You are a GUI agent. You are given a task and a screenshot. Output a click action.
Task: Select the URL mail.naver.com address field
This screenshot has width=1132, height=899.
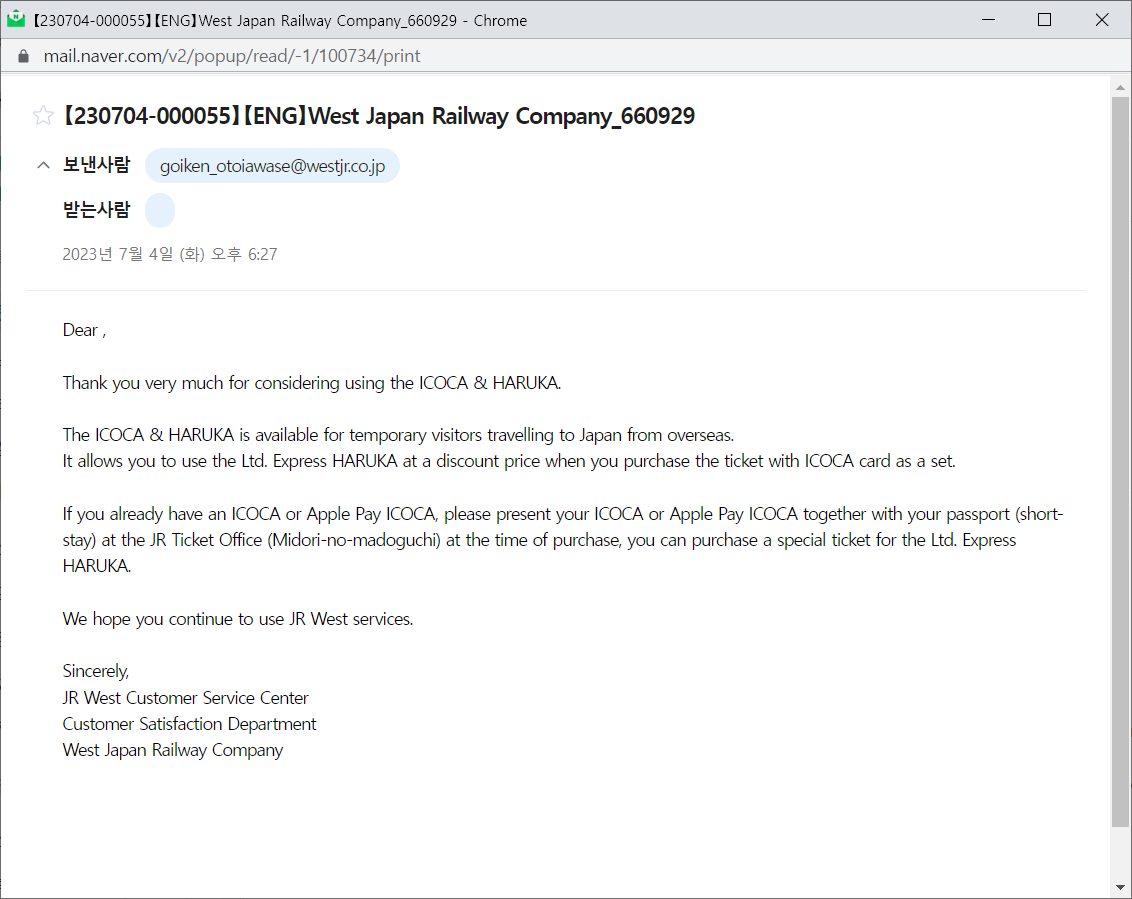[x=232, y=56]
